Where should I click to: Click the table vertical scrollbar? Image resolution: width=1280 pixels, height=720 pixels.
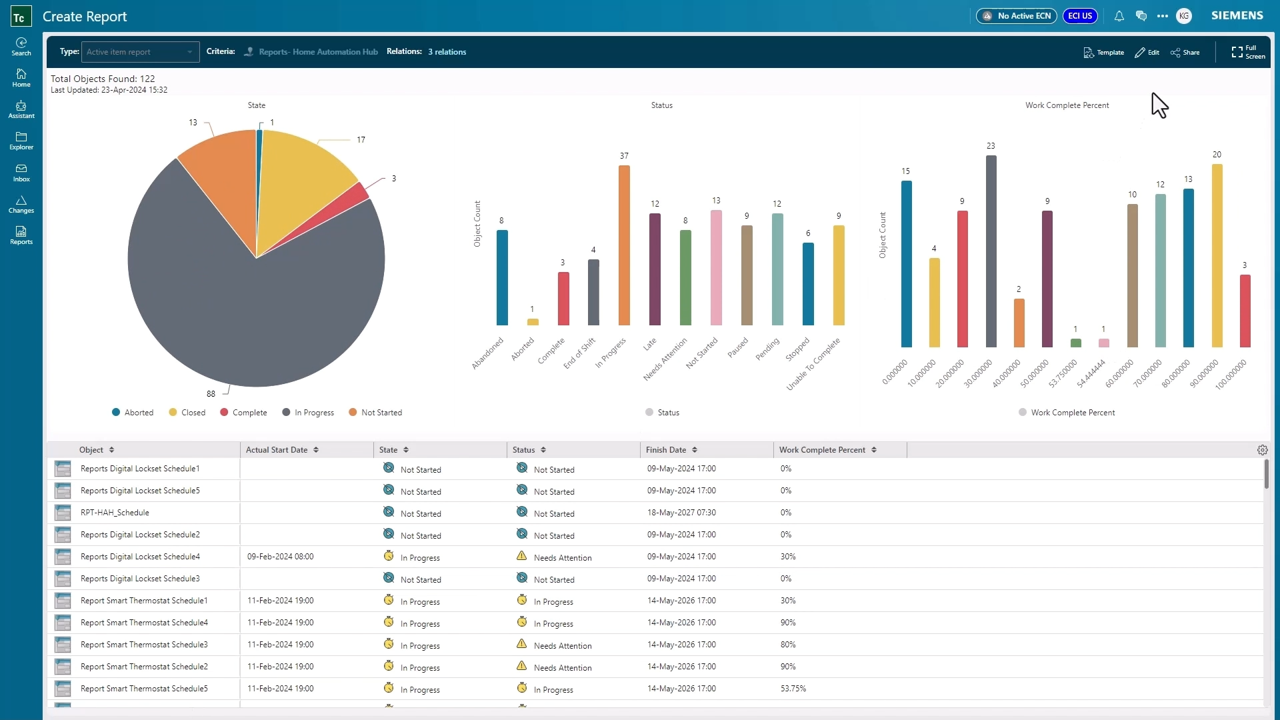pyautogui.click(x=1267, y=475)
